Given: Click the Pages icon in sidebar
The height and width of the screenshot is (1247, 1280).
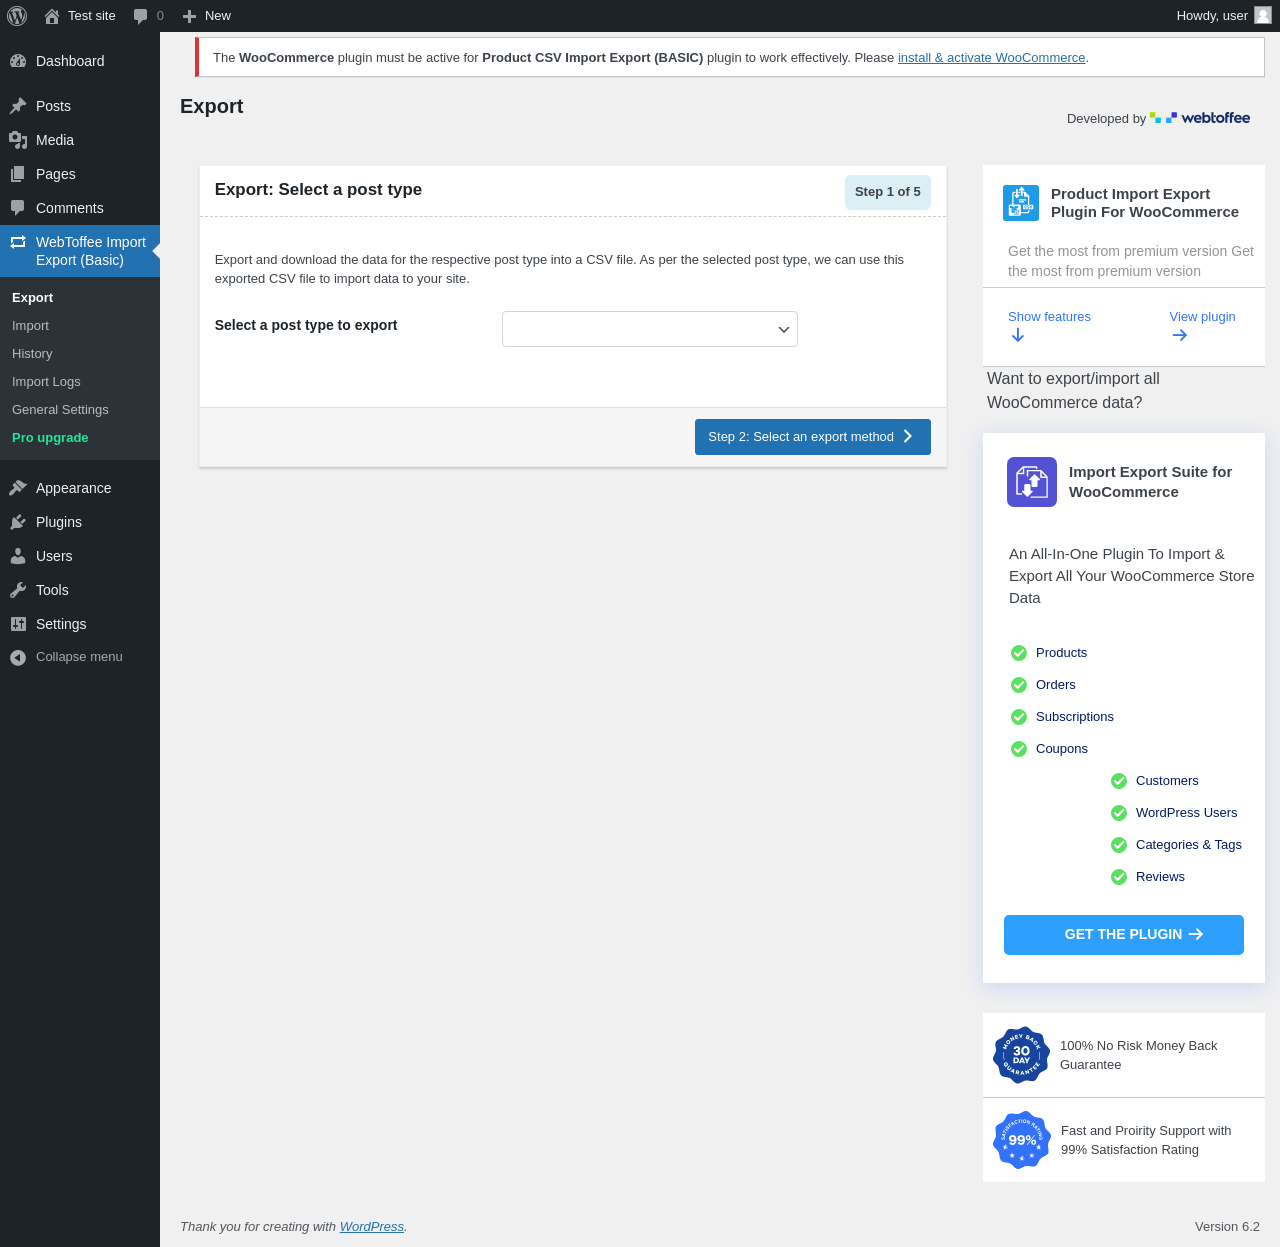Looking at the screenshot, I should pos(18,174).
